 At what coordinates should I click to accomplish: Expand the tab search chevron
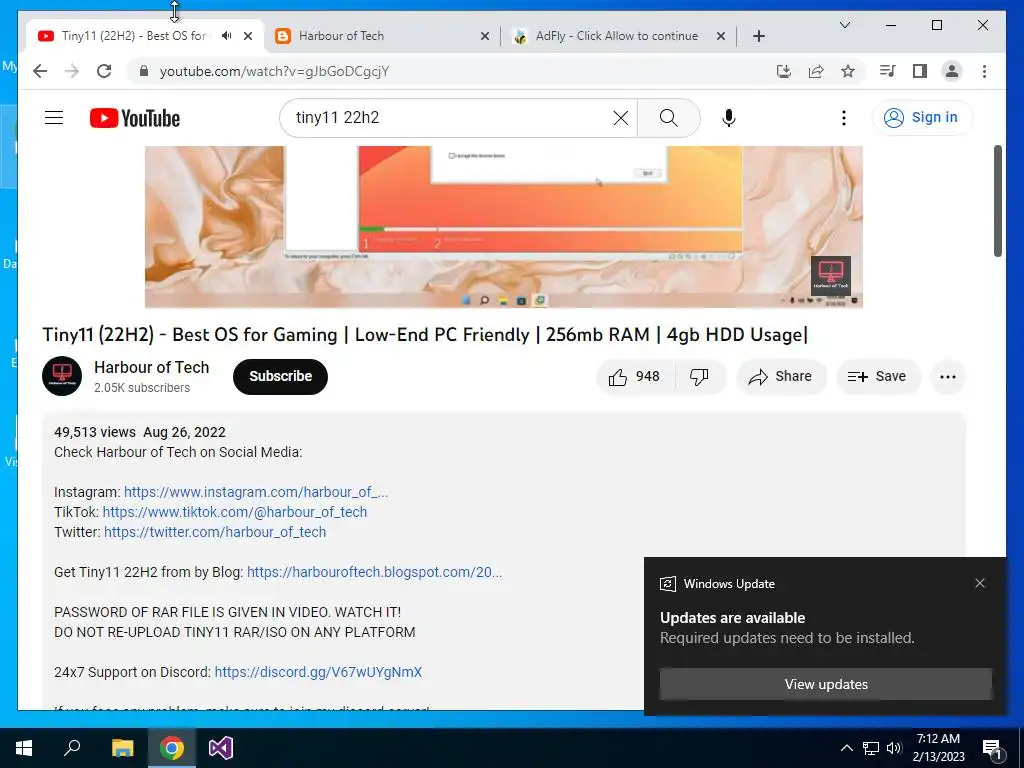coord(844,25)
